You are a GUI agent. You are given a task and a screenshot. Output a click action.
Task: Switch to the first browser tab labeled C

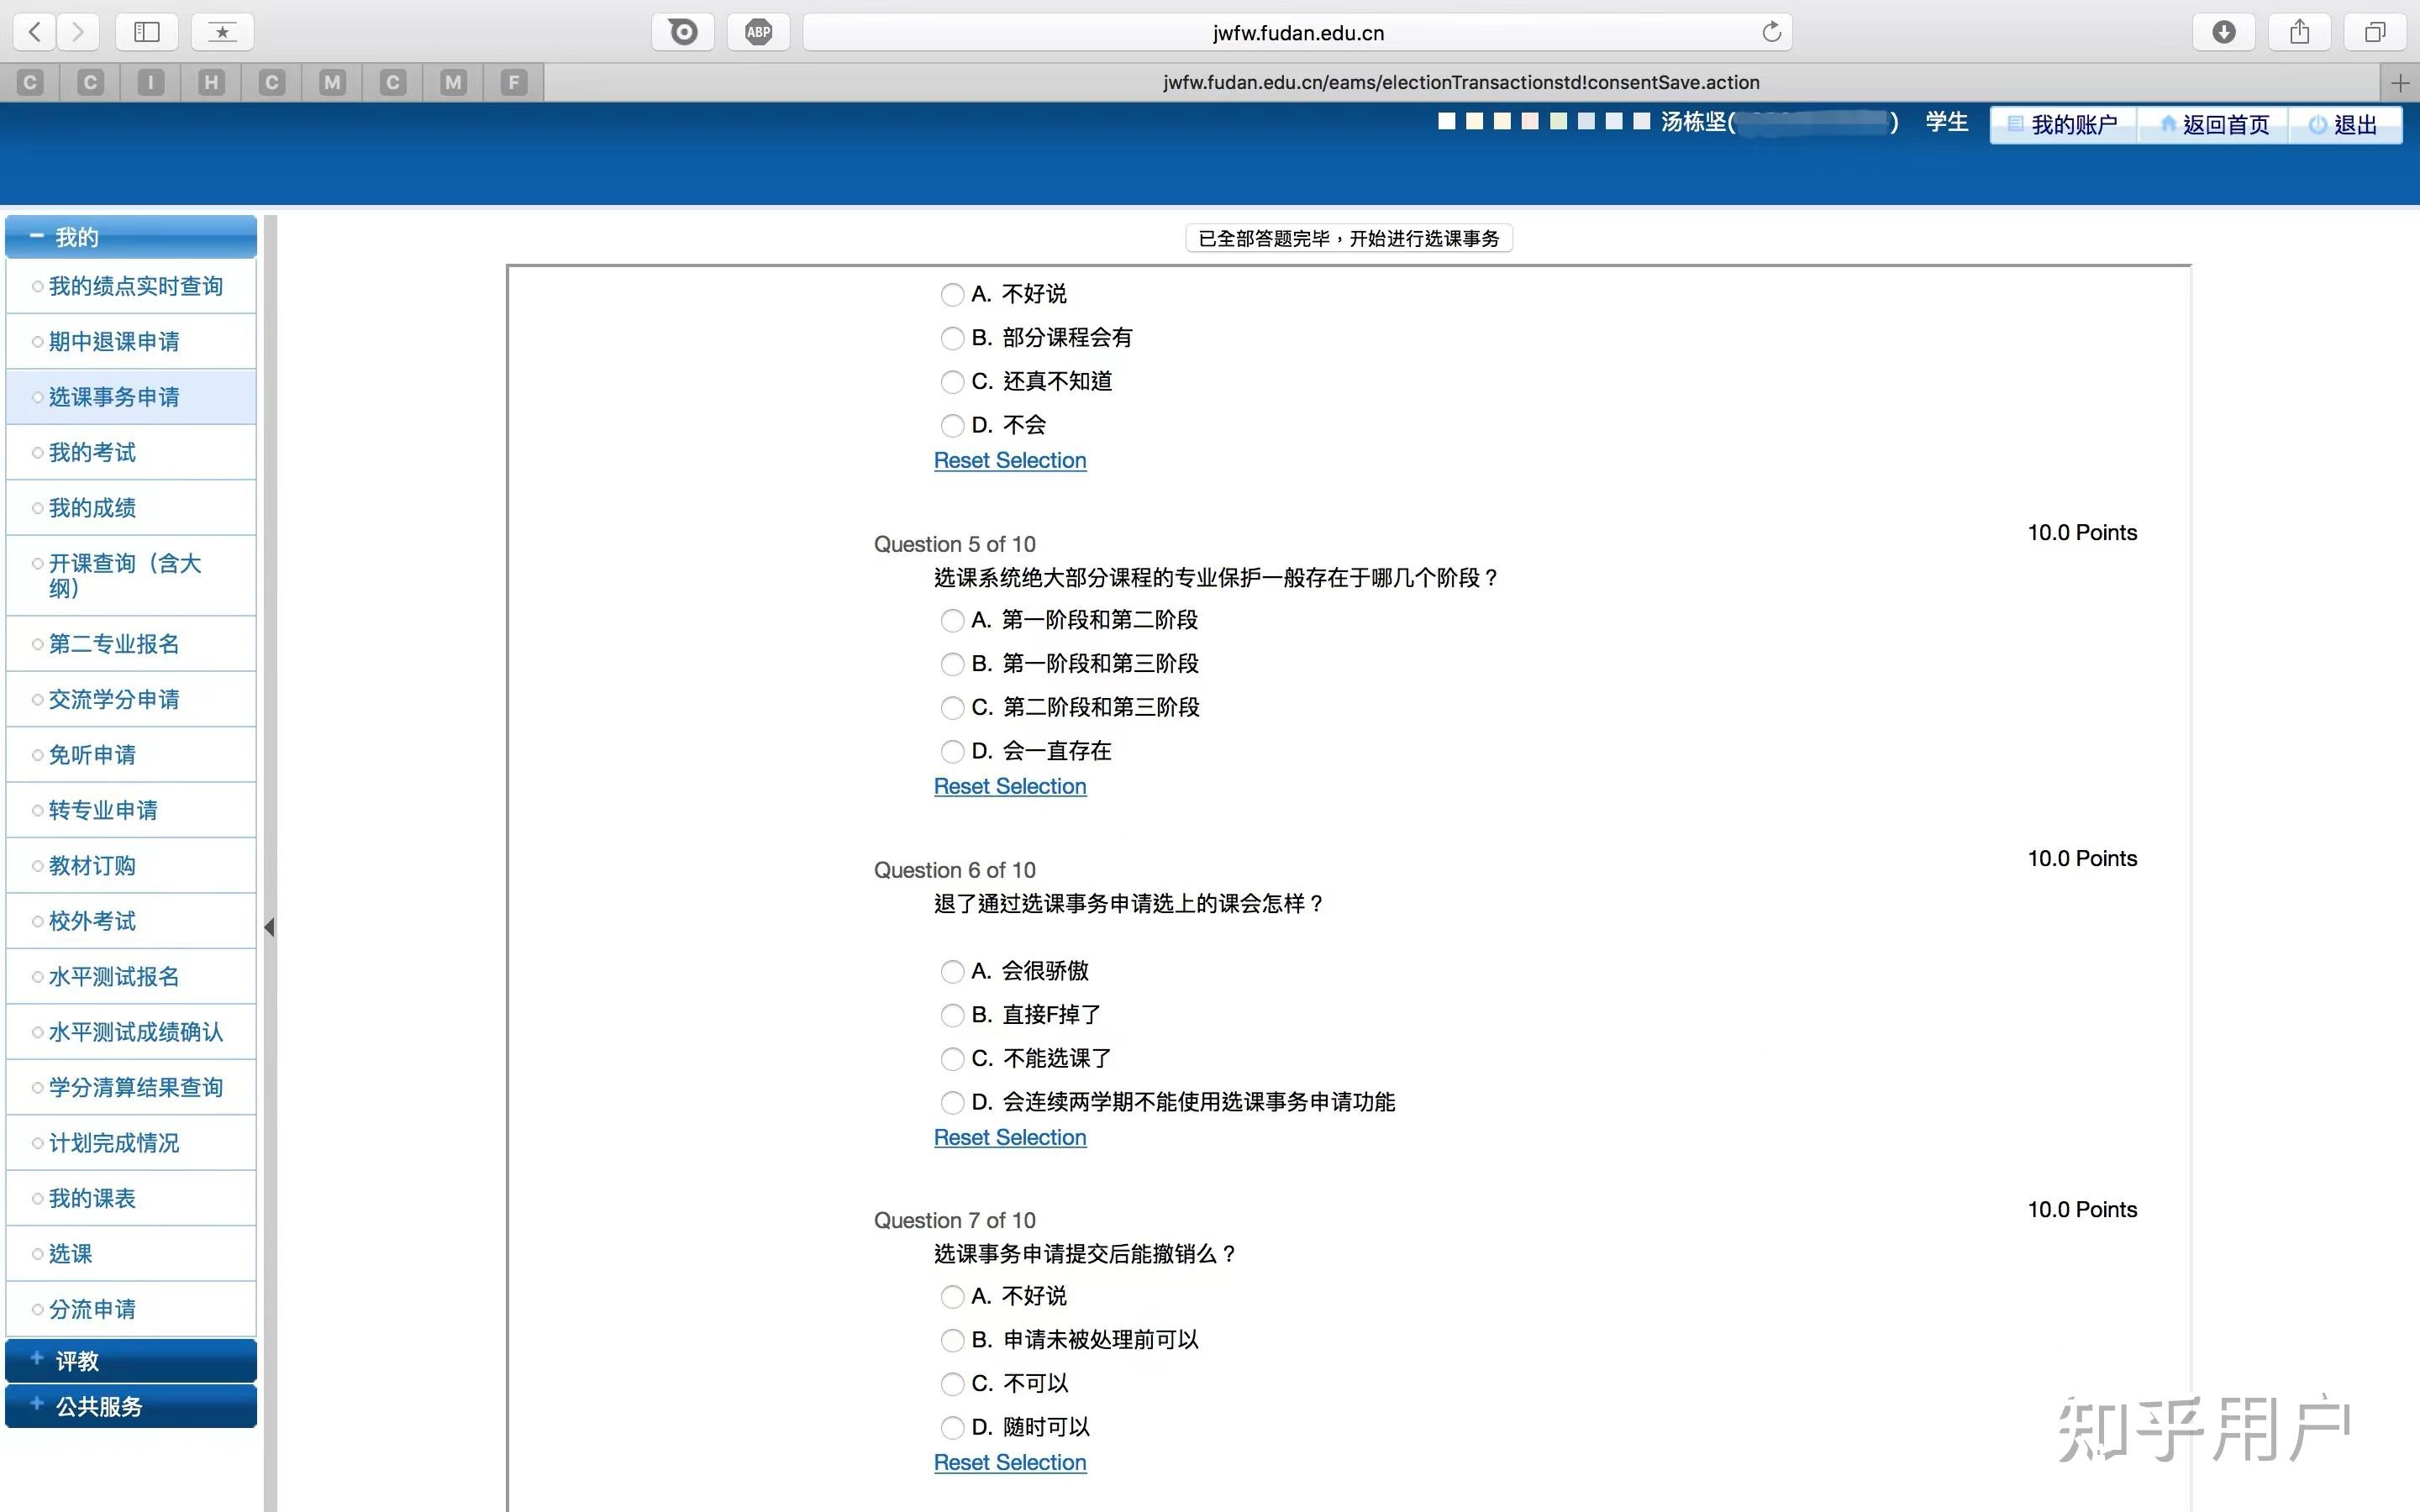[x=30, y=82]
